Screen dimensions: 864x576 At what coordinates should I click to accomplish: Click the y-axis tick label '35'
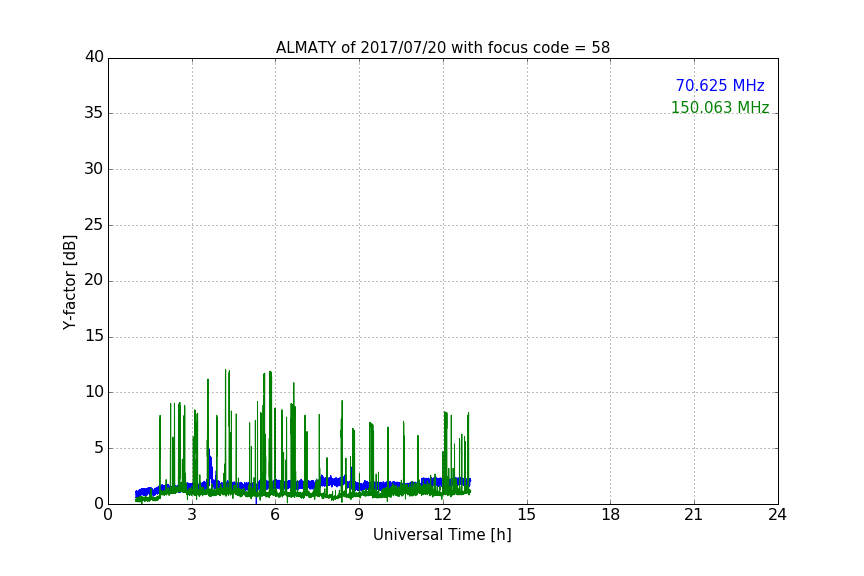tap(94, 113)
